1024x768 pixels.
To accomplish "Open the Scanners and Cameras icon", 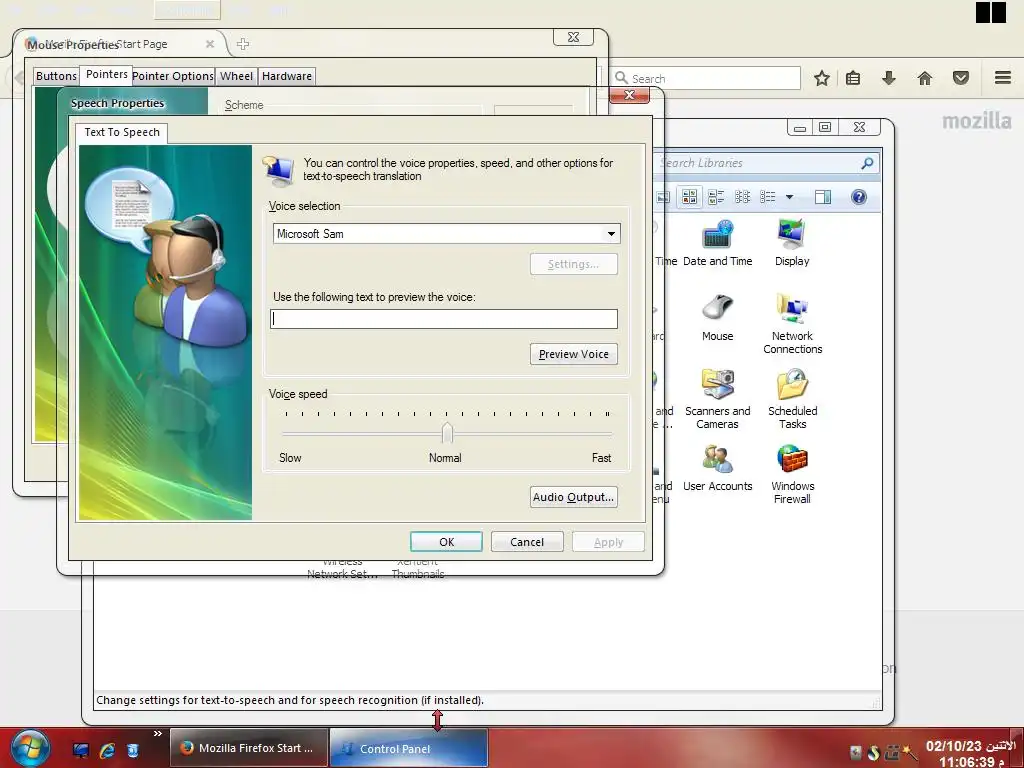I will point(717,399).
